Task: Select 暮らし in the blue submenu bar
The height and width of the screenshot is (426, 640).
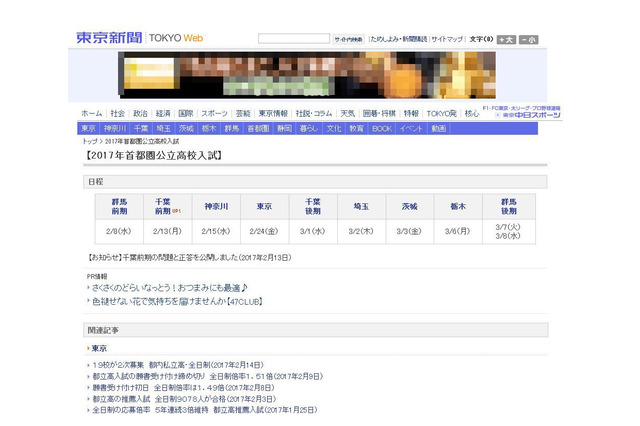Action: click(309, 129)
